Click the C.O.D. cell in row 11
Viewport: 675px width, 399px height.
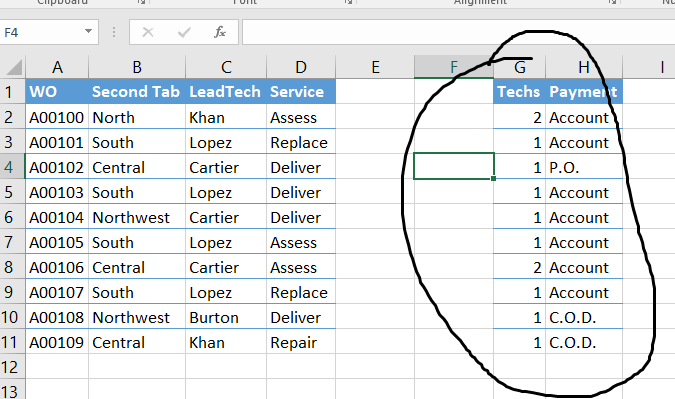tap(584, 342)
